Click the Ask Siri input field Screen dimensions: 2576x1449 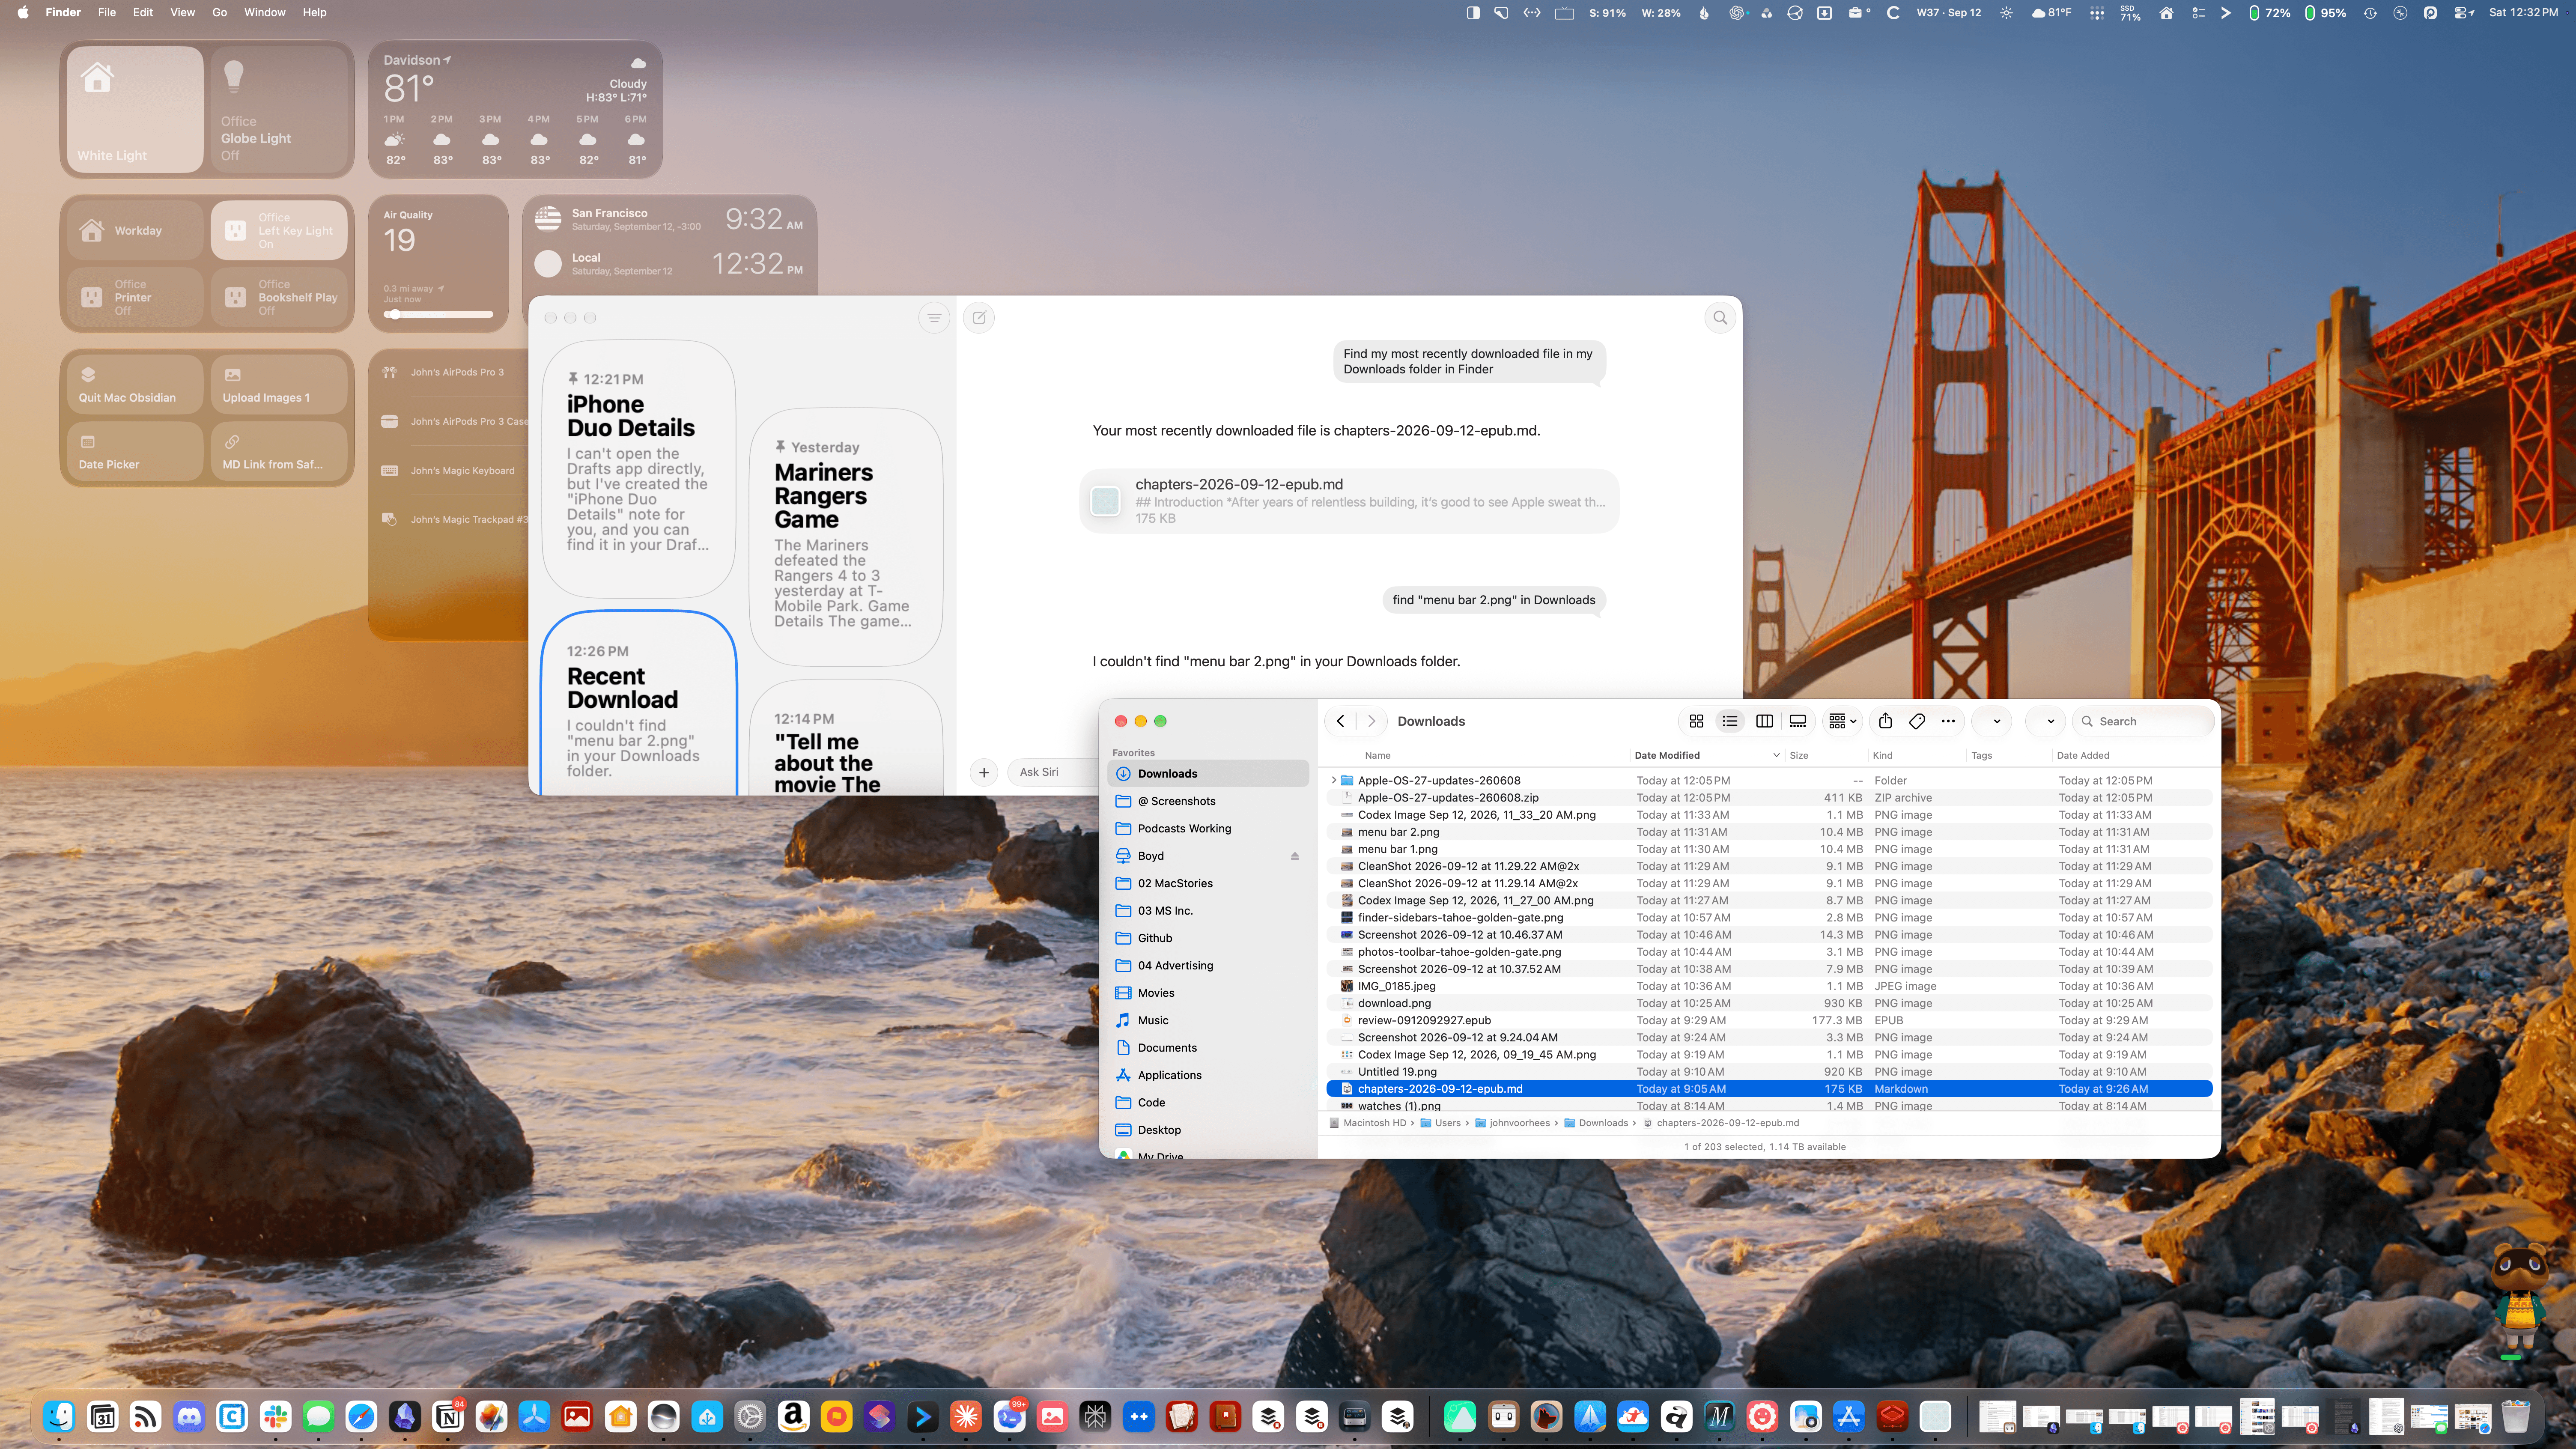point(1052,772)
